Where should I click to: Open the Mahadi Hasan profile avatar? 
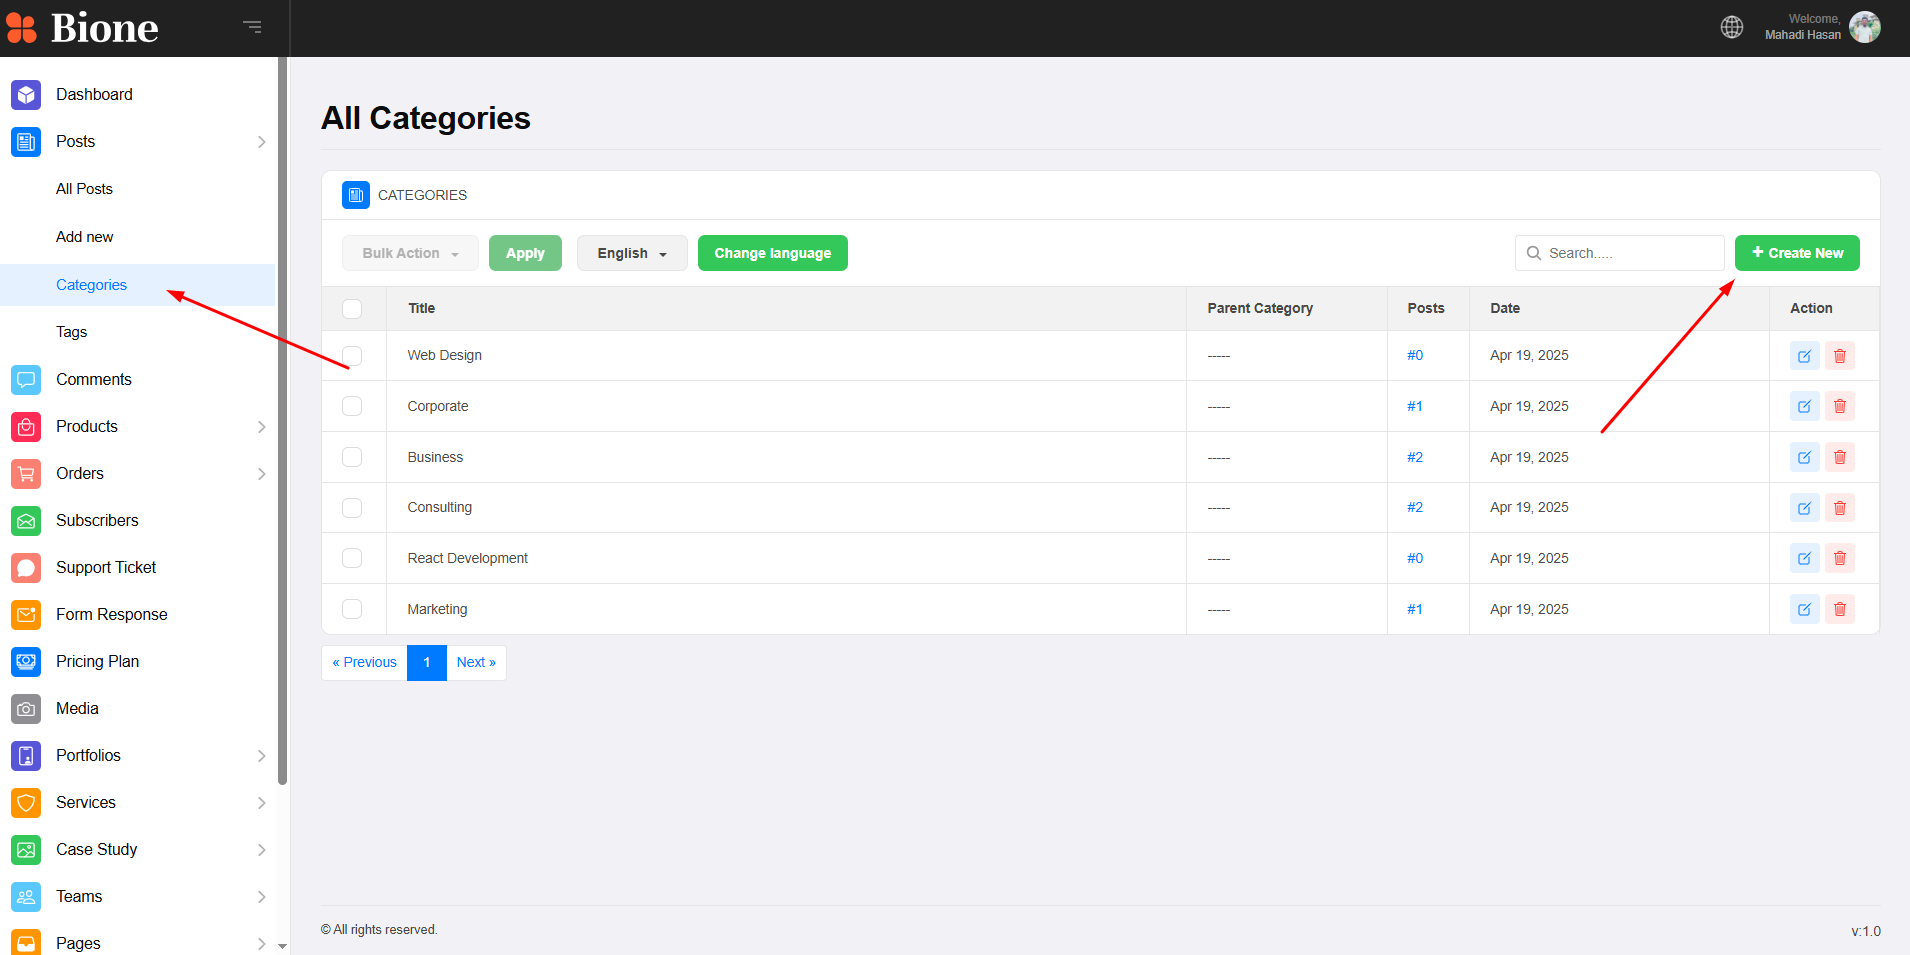pyautogui.click(x=1865, y=27)
